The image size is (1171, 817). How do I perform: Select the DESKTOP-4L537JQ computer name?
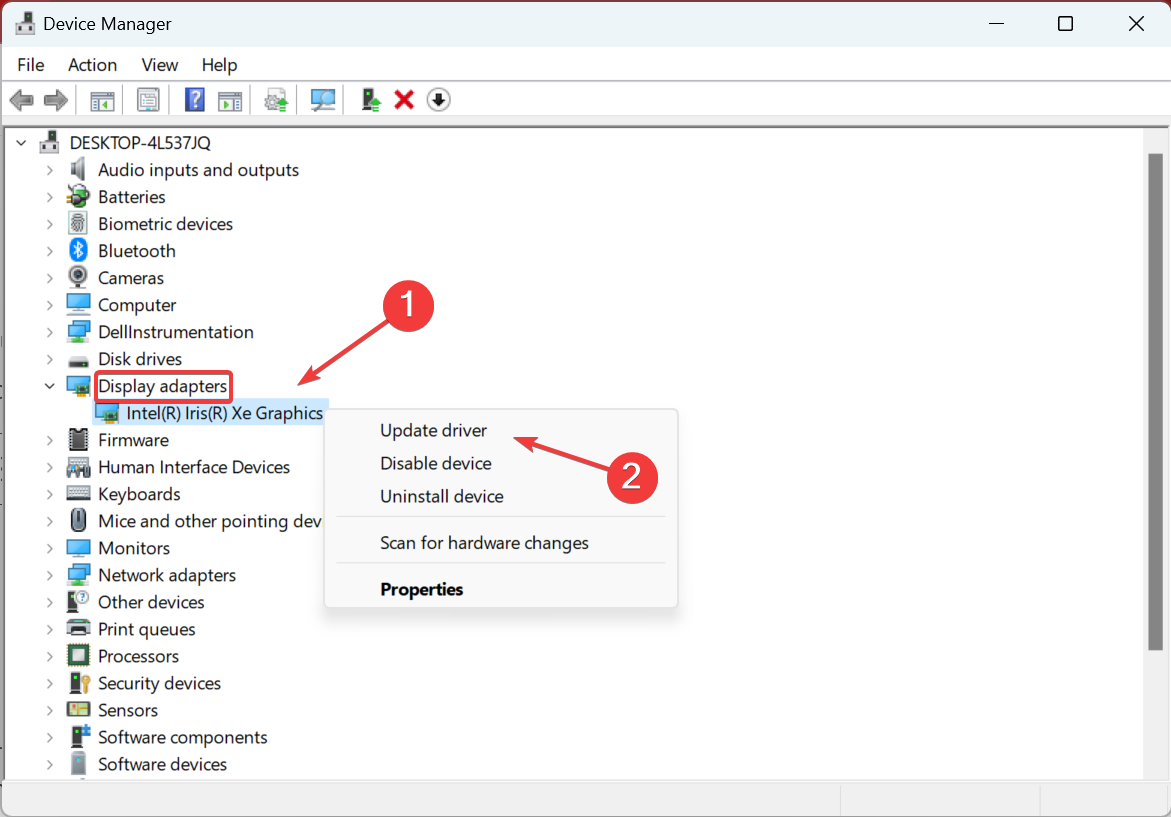click(x=140, y=142)
